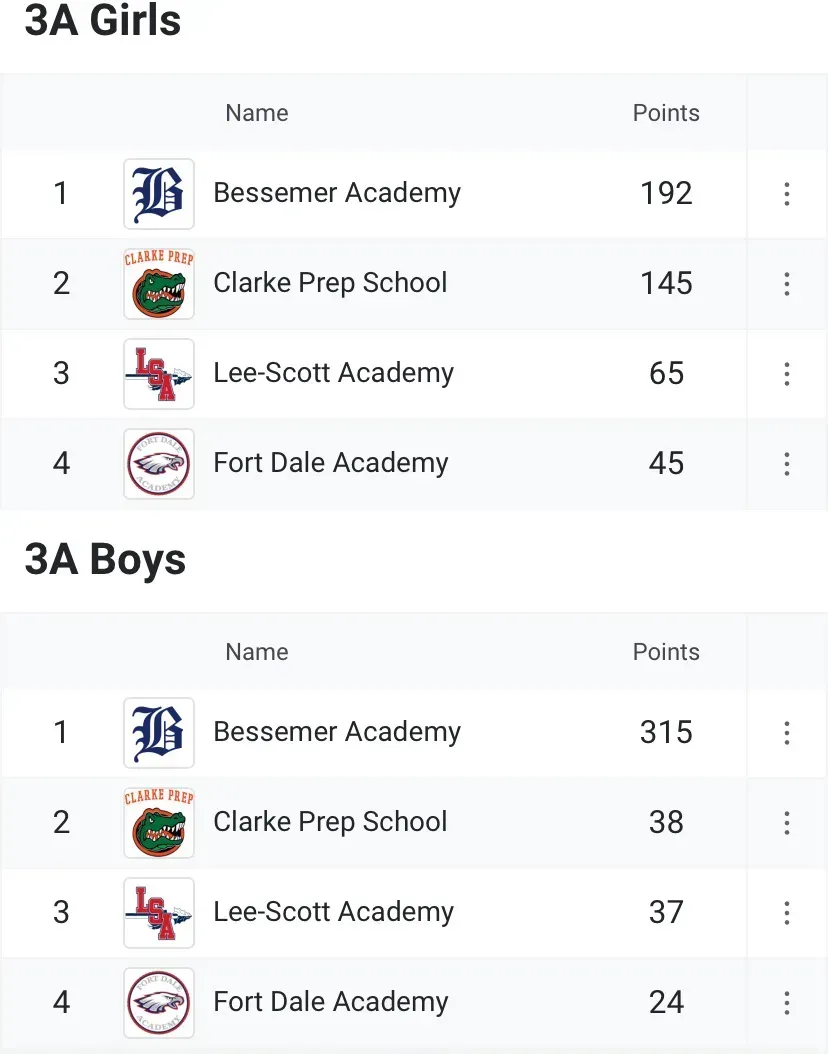Click Clarke Prep gator logo in 3A Boys
Viewport: 828px width, 1054px height.
pyautogui.click(x=159, y=823)
